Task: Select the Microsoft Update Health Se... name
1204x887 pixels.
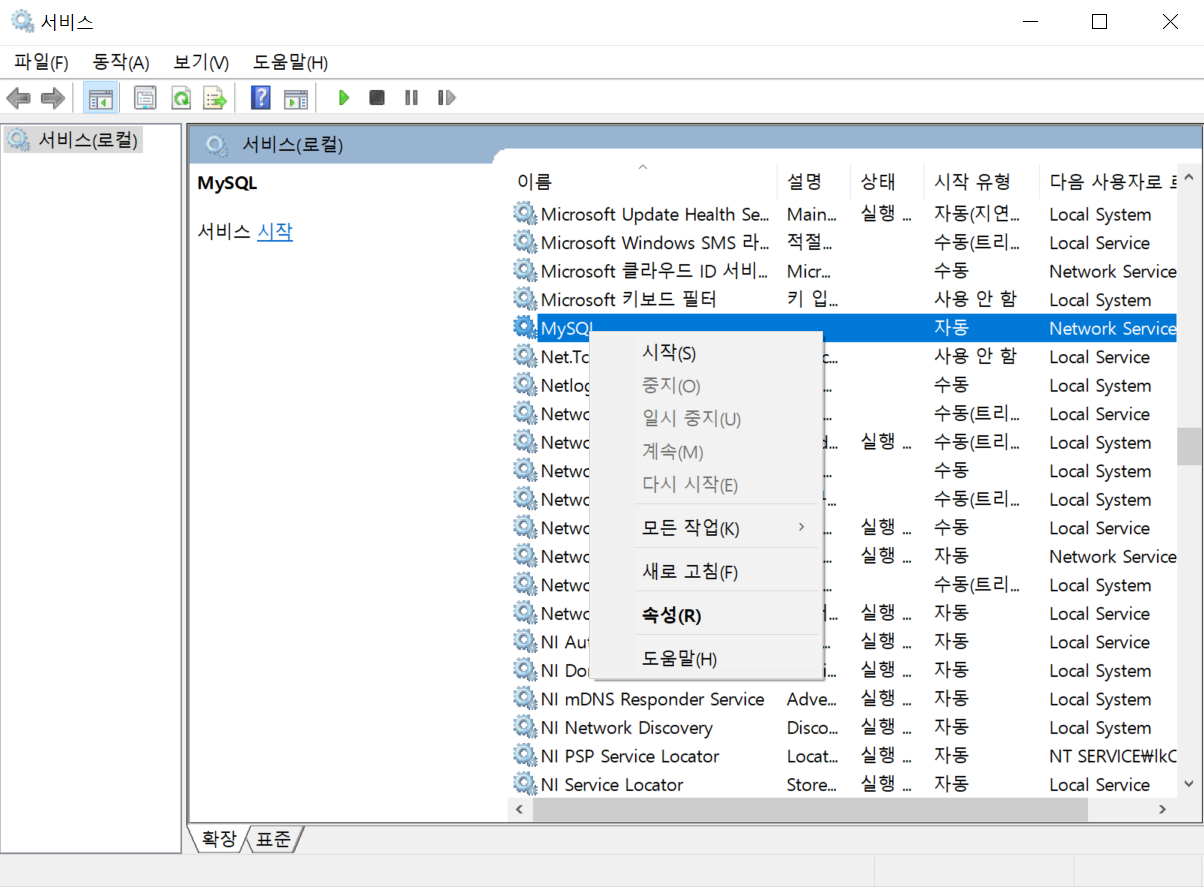Action: (655, 214)
